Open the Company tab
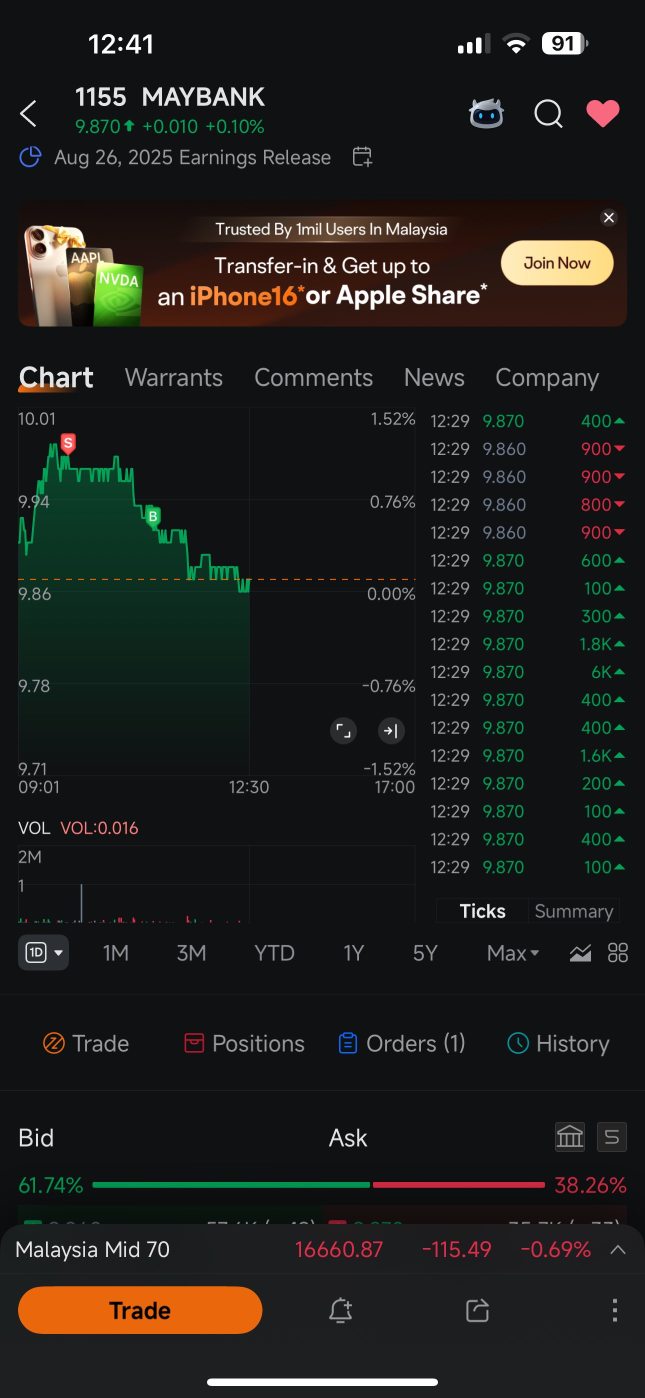 pyautogui.click(x=547, y=377)
